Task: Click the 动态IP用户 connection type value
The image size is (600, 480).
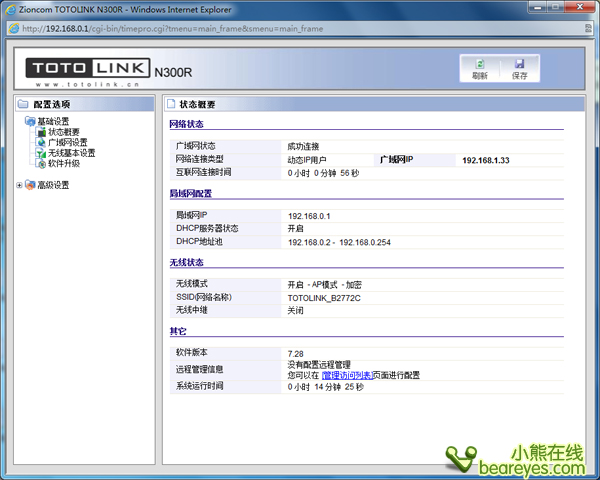Action: tap(307, 160)
